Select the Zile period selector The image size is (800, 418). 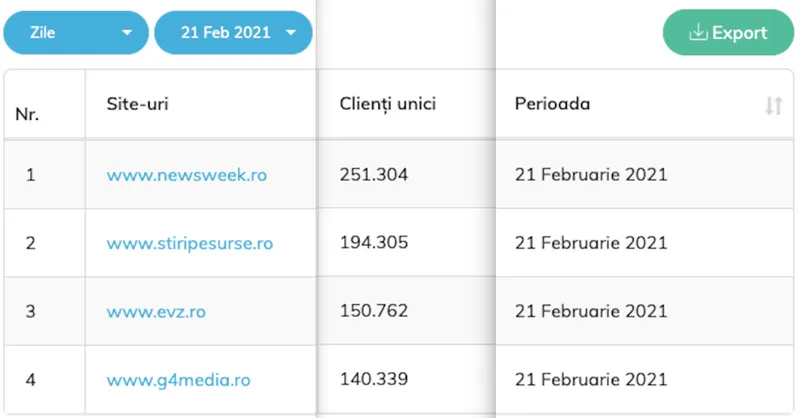[x=76, y=33]
